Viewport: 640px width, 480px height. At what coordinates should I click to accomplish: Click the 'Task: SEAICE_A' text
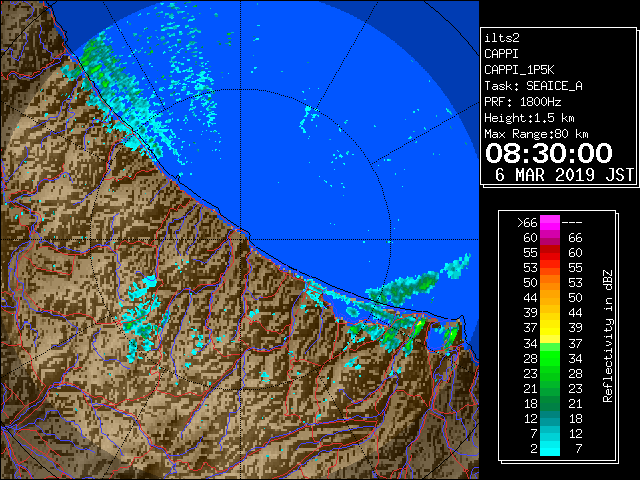point(533,86)
